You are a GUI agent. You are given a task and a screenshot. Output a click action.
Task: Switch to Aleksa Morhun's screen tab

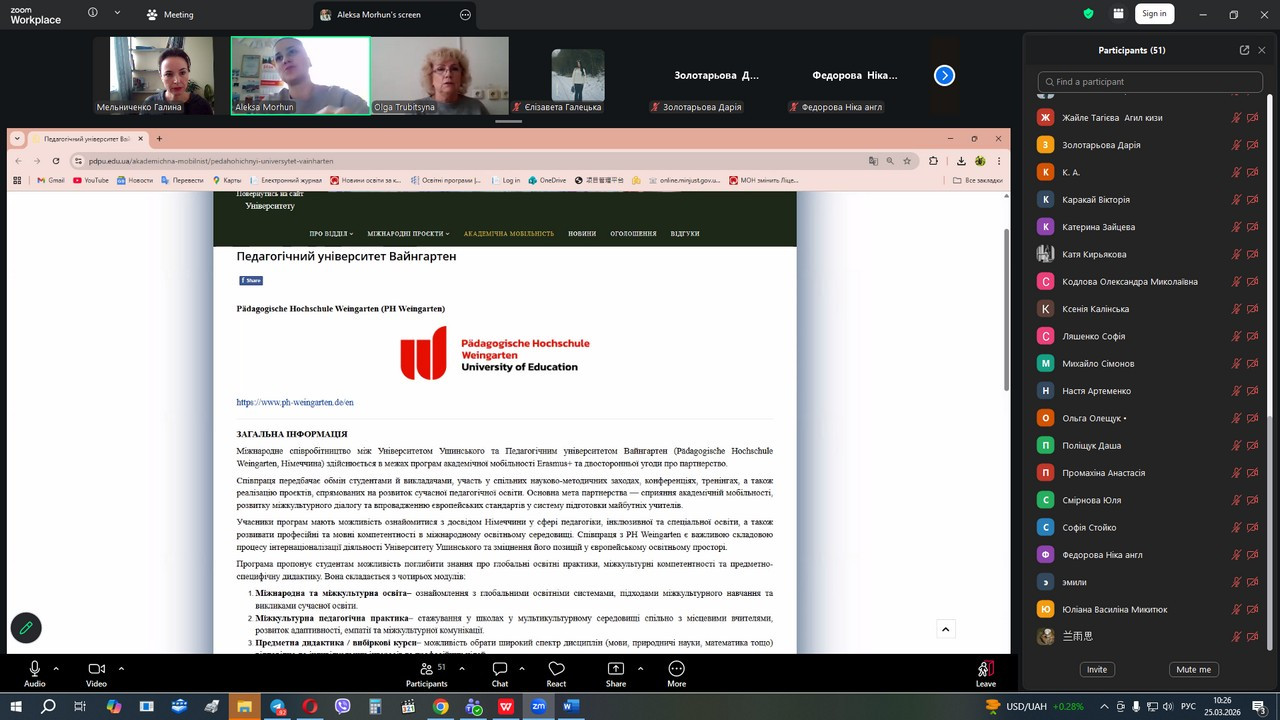(378, 15)
